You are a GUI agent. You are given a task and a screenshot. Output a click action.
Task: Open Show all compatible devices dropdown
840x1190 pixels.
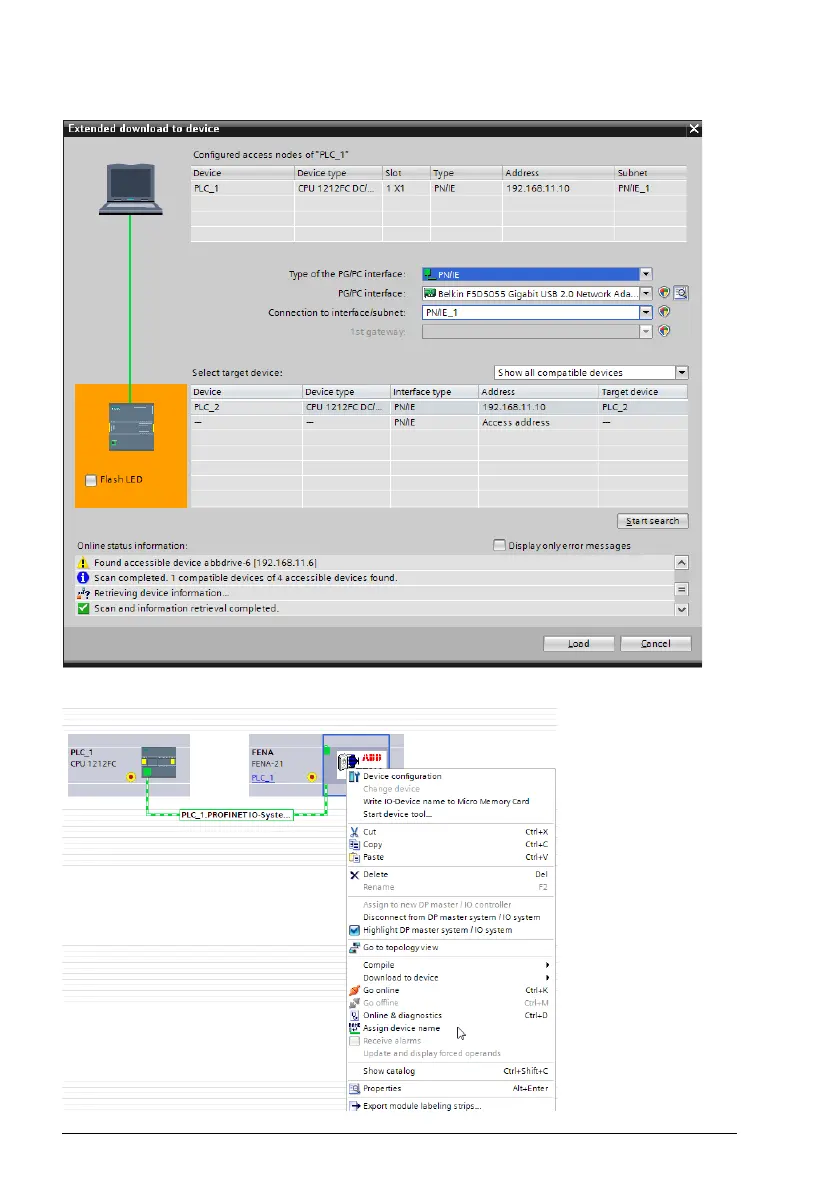tap(681, 373)
